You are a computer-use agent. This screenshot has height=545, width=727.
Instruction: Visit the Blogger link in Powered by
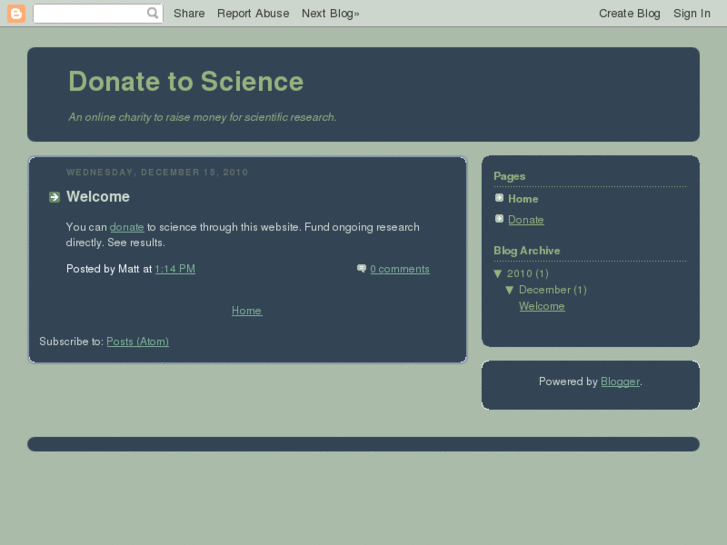620,382
